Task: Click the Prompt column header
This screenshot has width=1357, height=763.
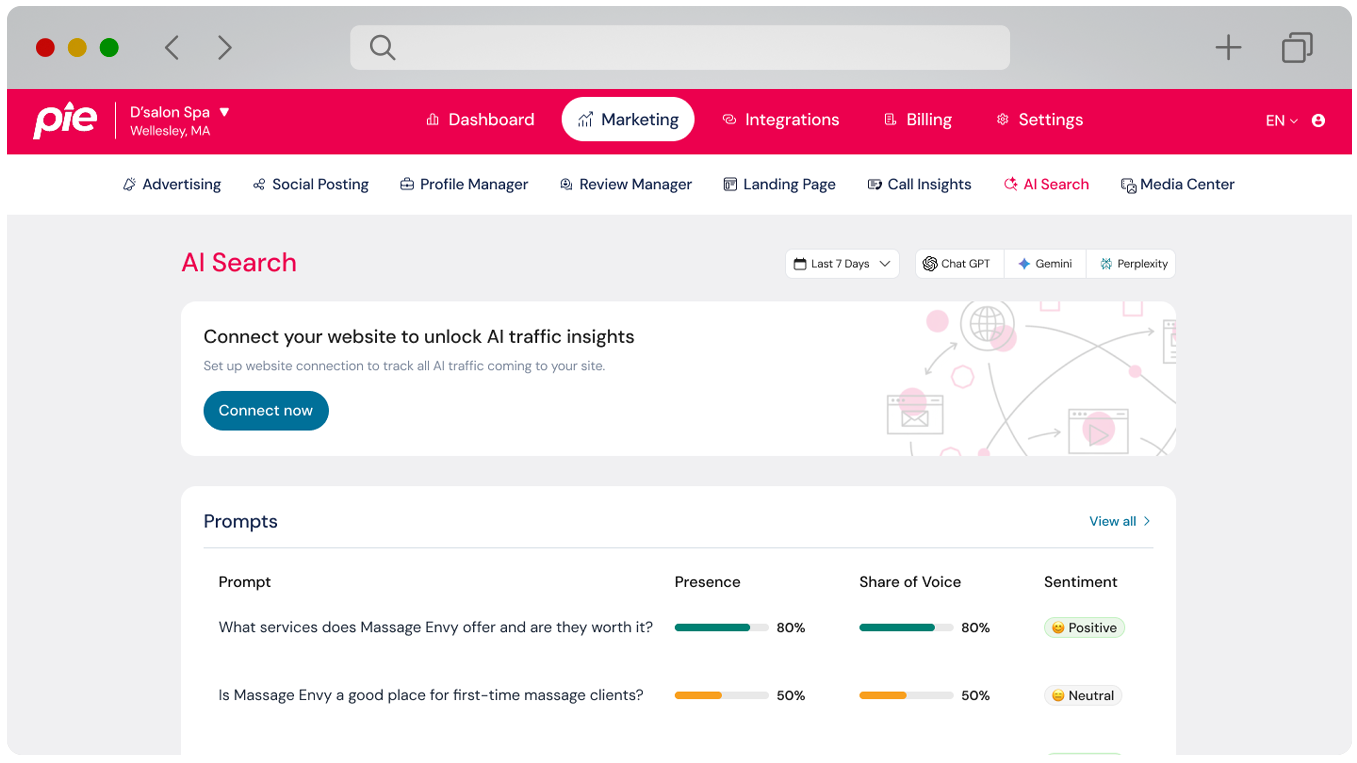Action: [245, 582]
